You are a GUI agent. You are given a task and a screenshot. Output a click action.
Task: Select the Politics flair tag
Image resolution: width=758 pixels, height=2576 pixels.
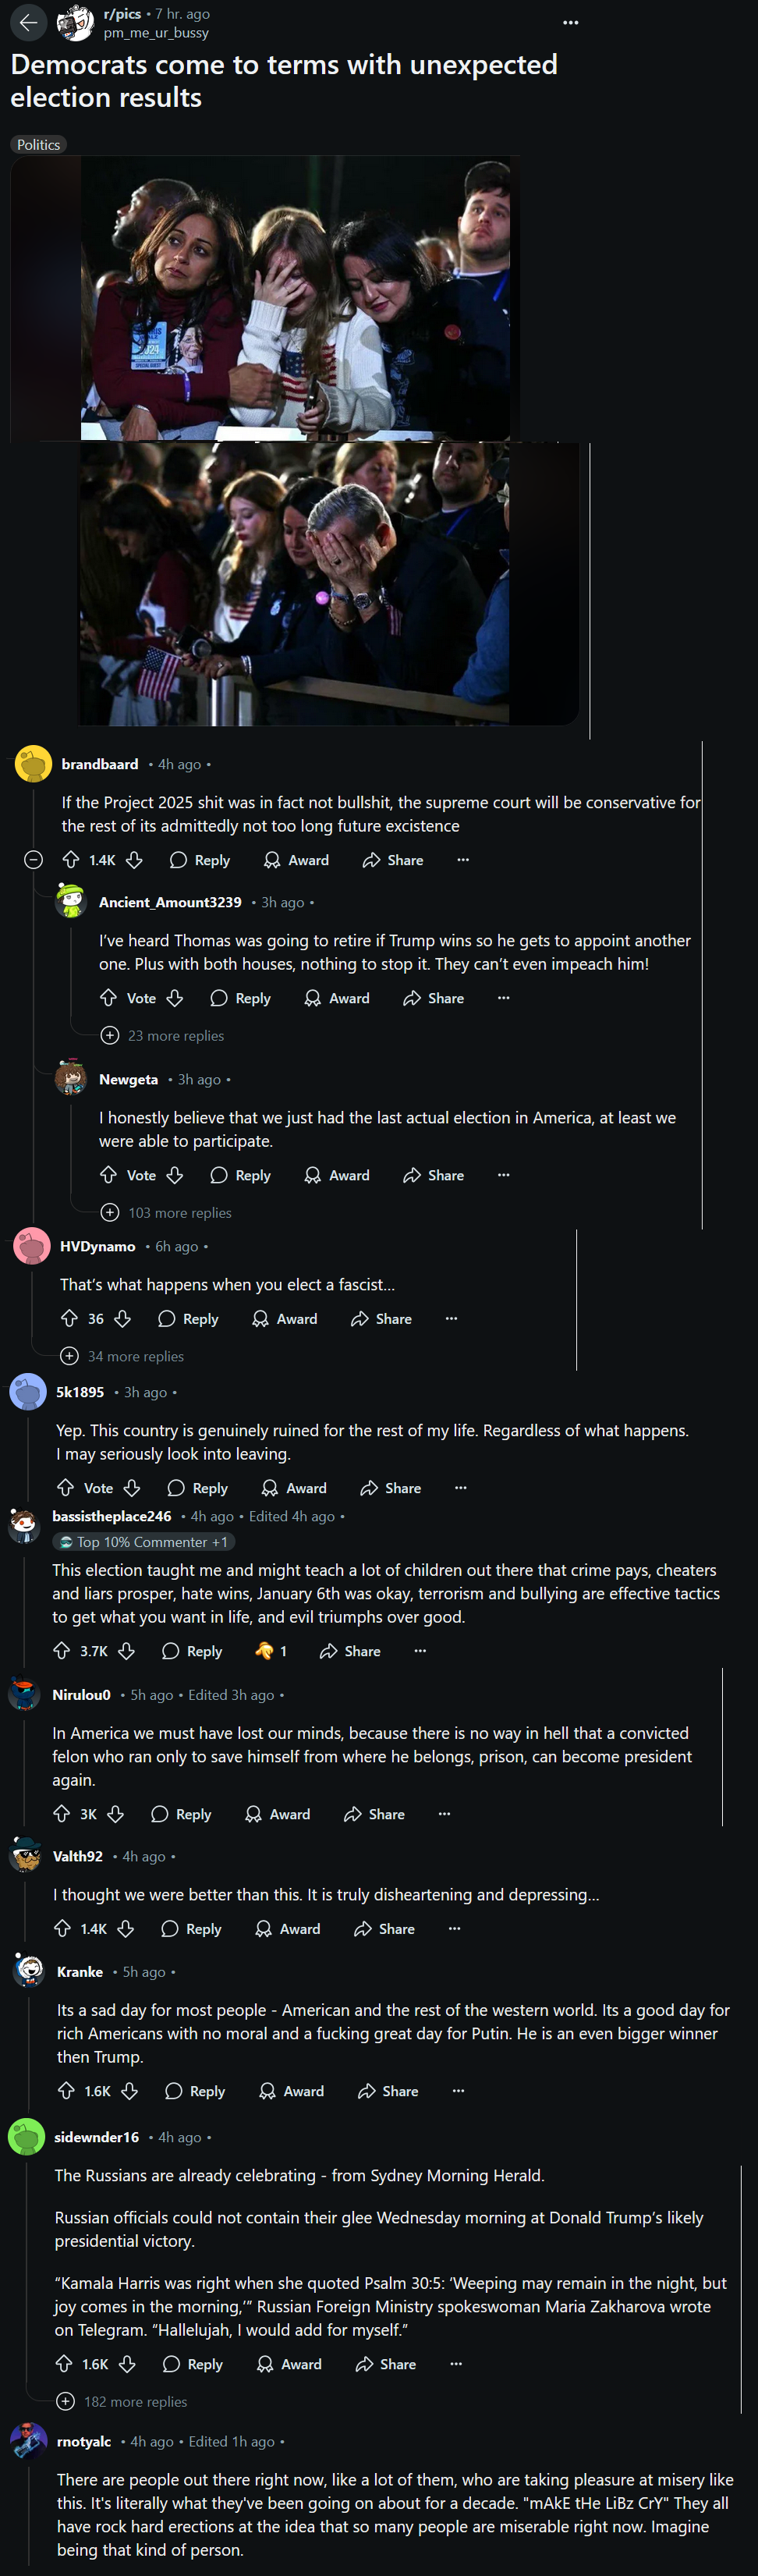pyautogui.click(x=38, y=145)
